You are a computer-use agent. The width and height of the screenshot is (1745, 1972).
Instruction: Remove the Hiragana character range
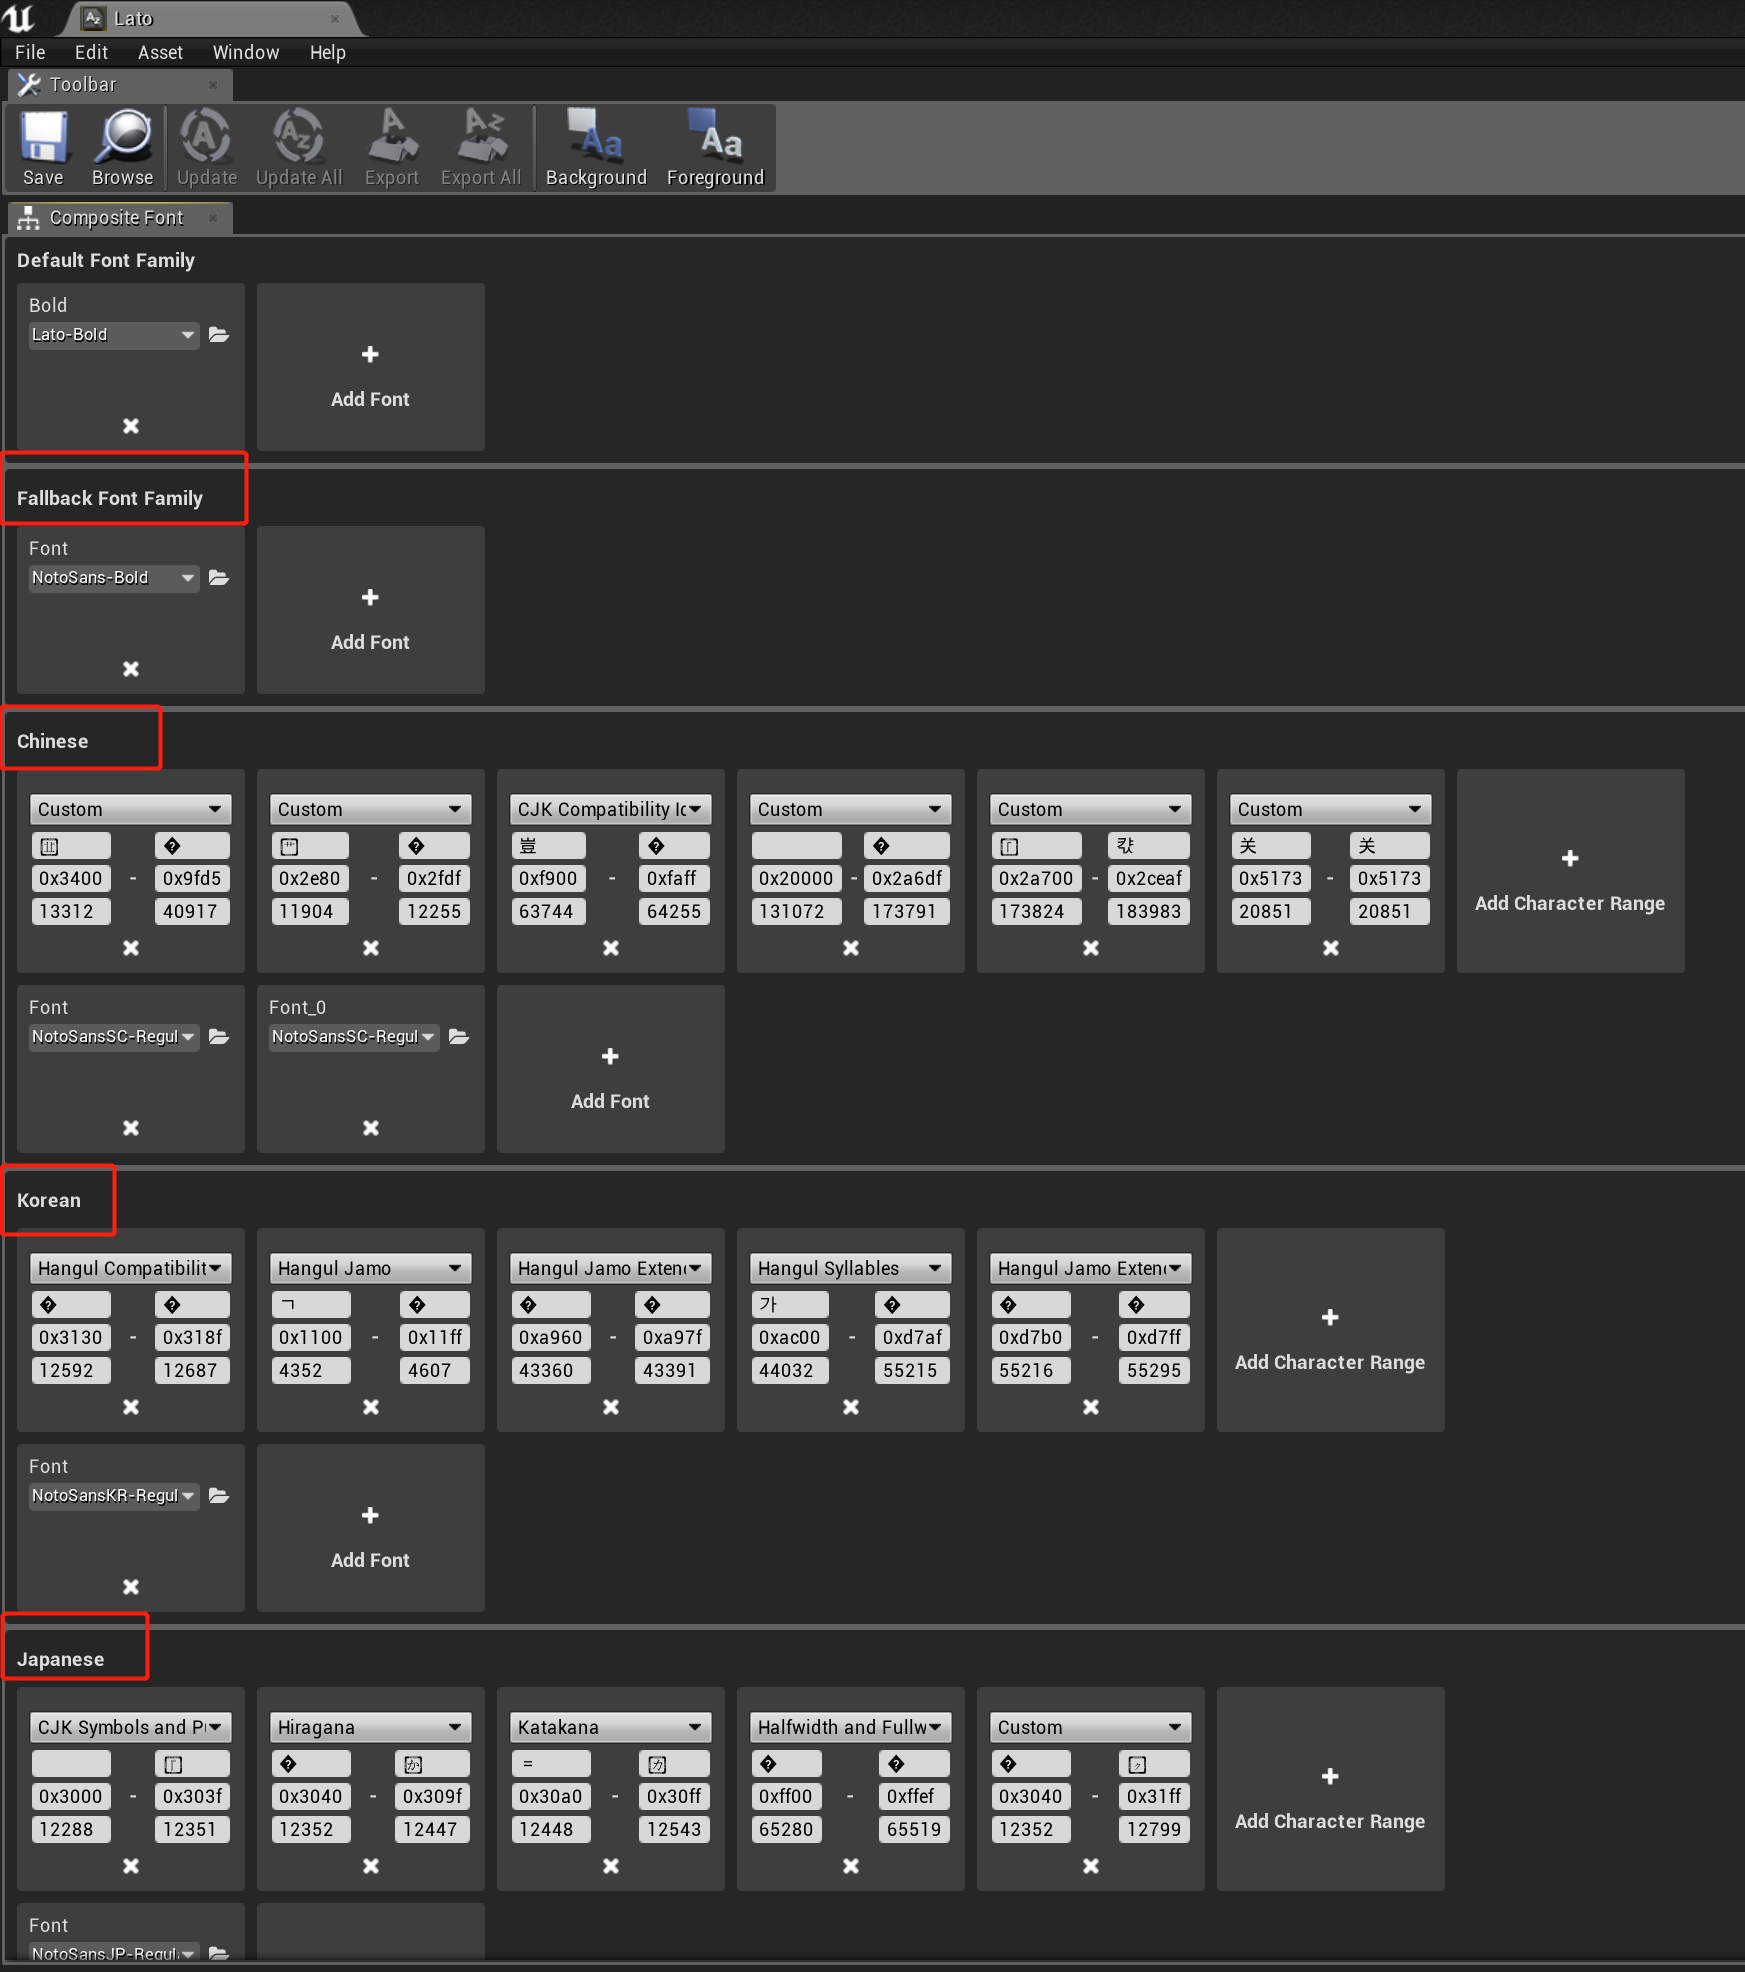tap(370, 1866)
